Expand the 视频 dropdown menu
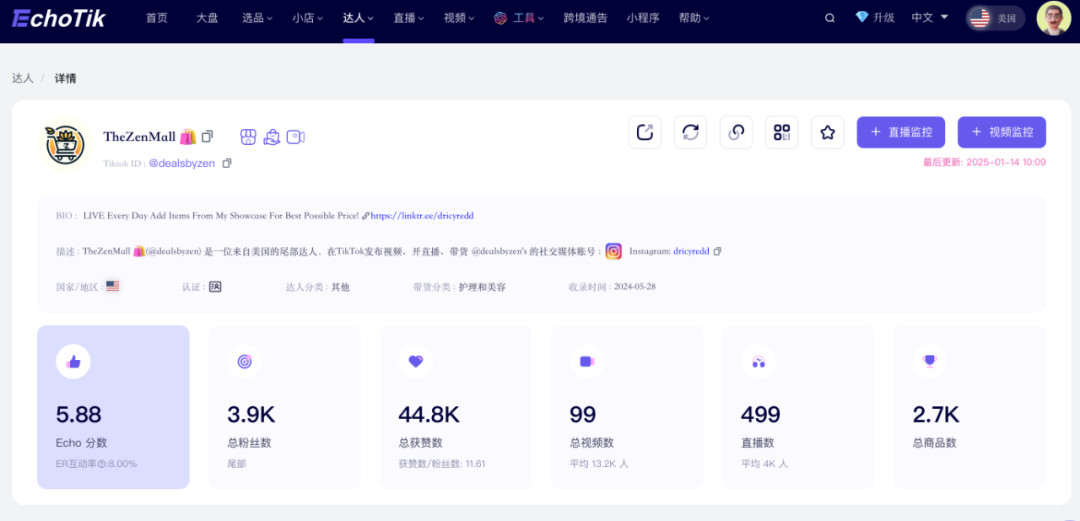The image size is (1080, 521). click(459, 18)
